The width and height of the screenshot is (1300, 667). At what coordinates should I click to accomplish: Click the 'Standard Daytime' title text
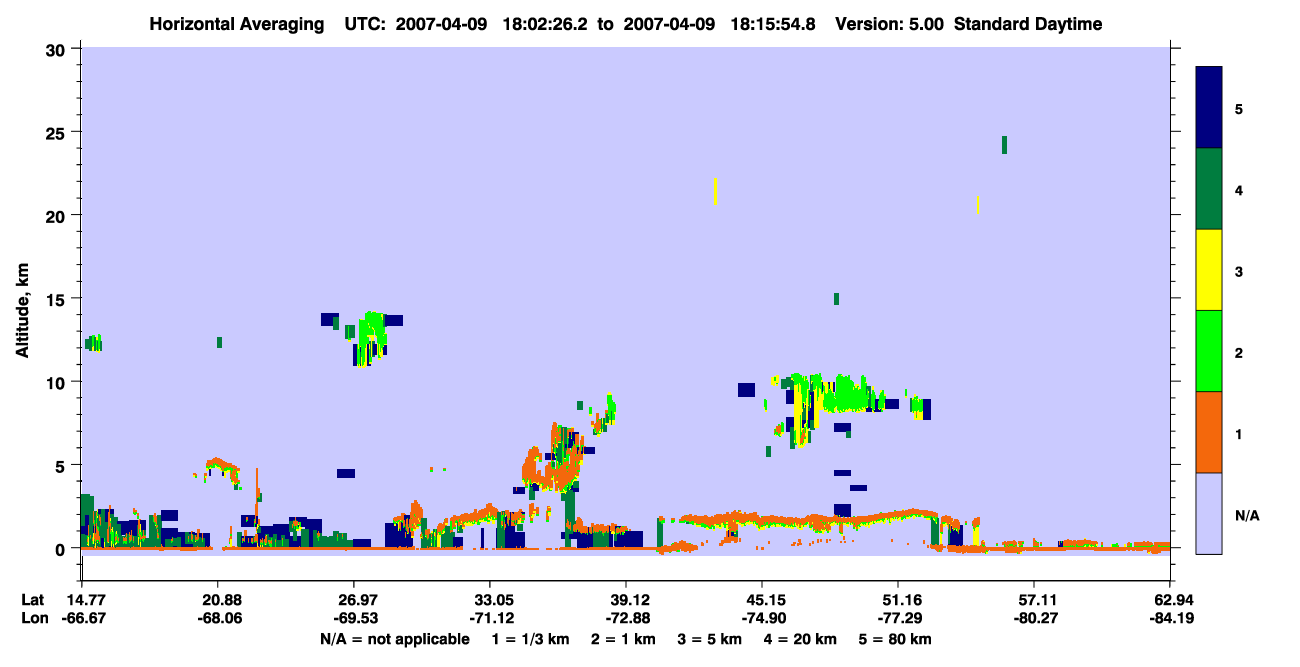(x=1028, y=24)
